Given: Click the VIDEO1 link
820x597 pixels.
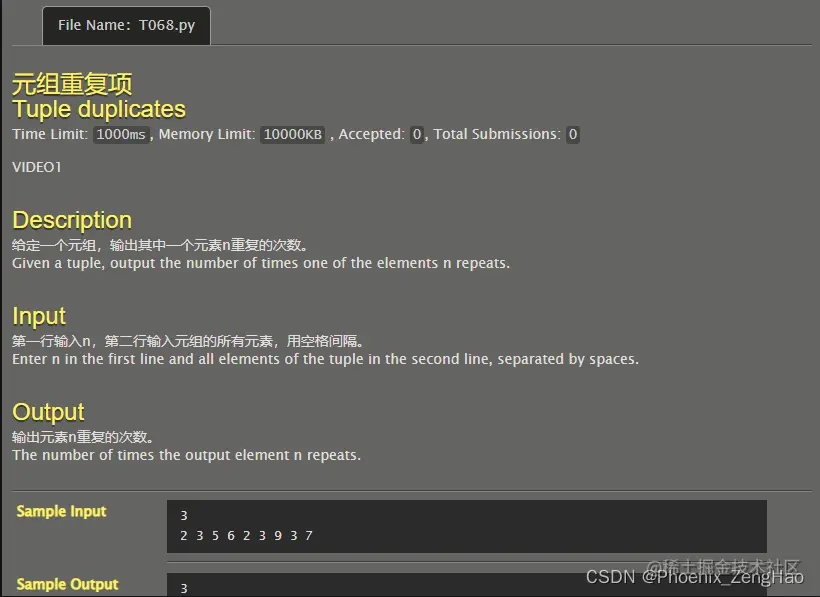Looking at the screenshot, I should (37, 167).
